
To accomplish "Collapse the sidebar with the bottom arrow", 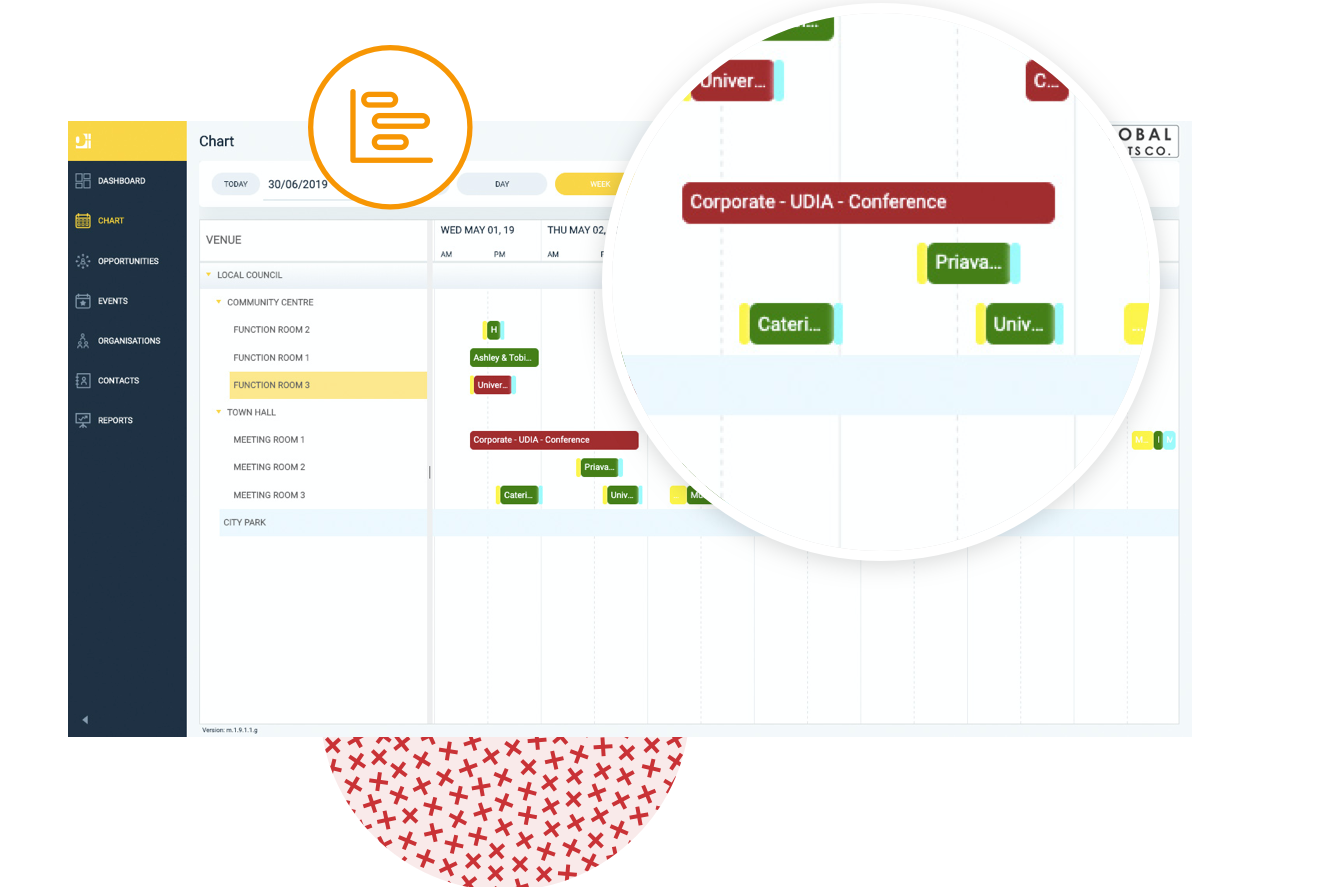I will tap(85, 719).
